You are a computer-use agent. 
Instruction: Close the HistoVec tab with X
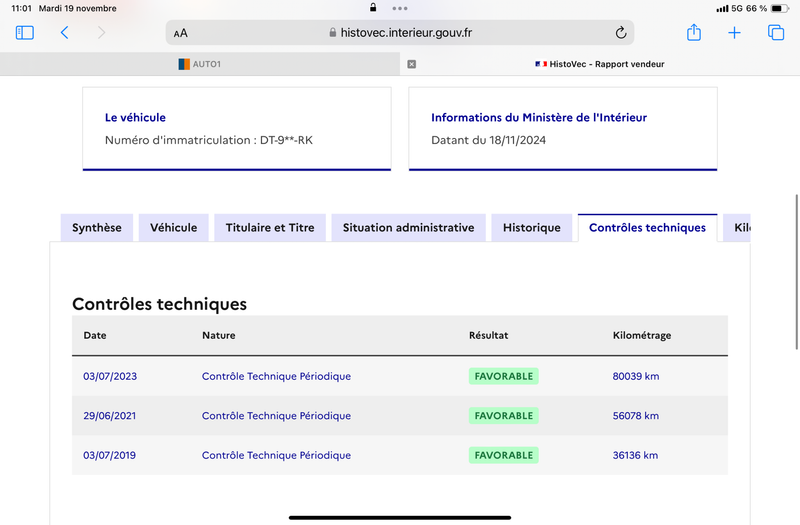[x=412, y=64]
